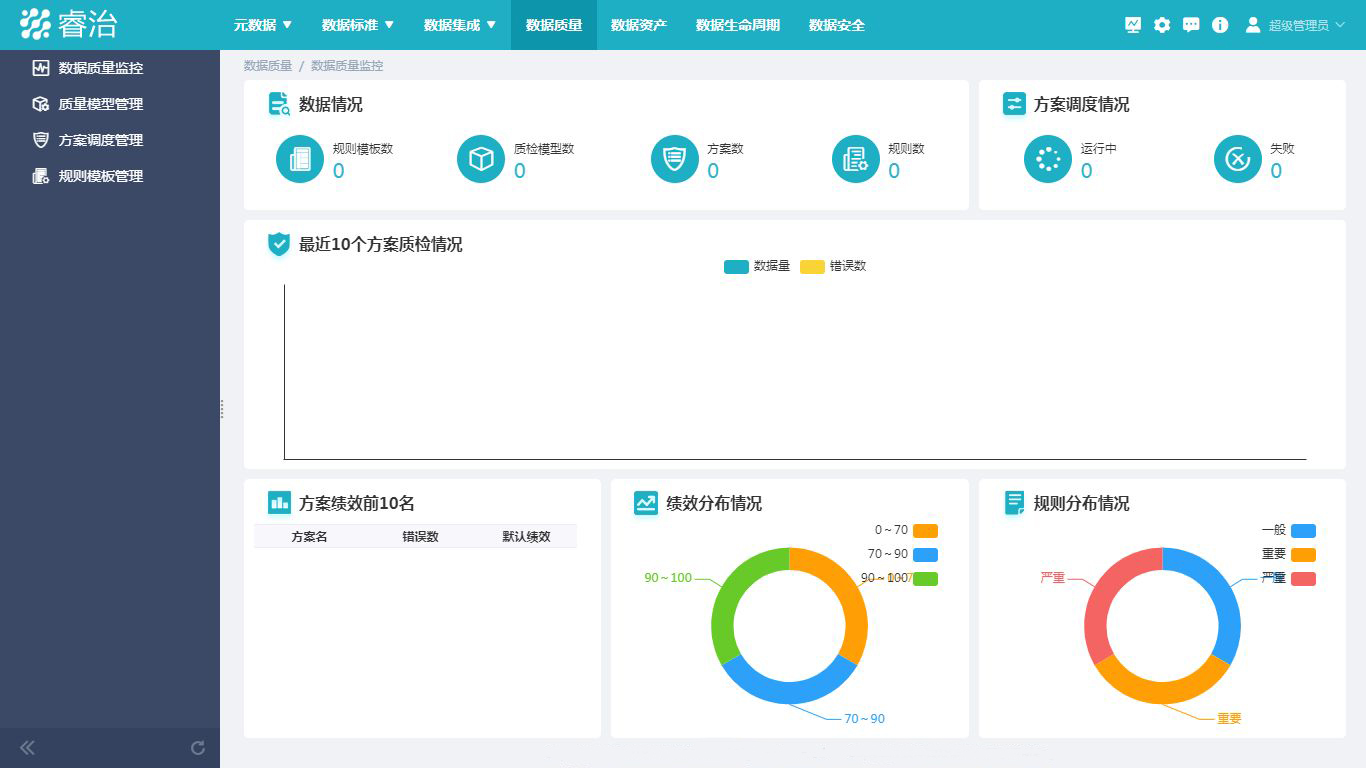Expand the 数据标准 dropdown menu

(x=358, y=25)
